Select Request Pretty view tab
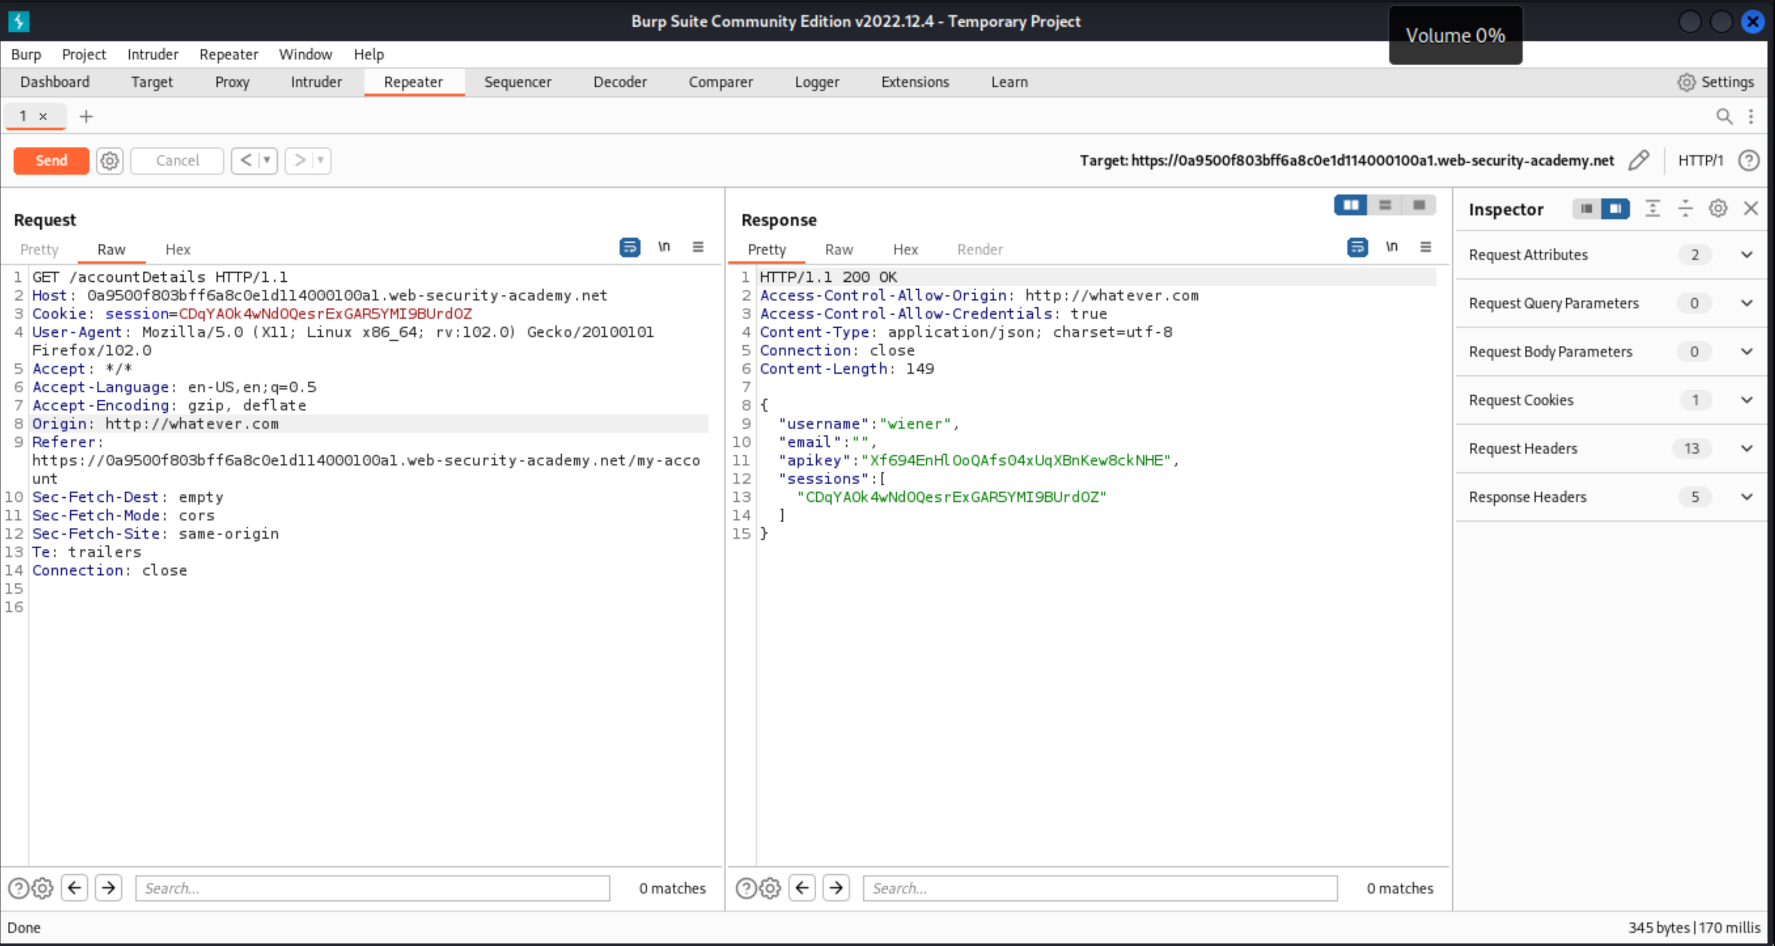1775x946 pixels. (39, 249)
